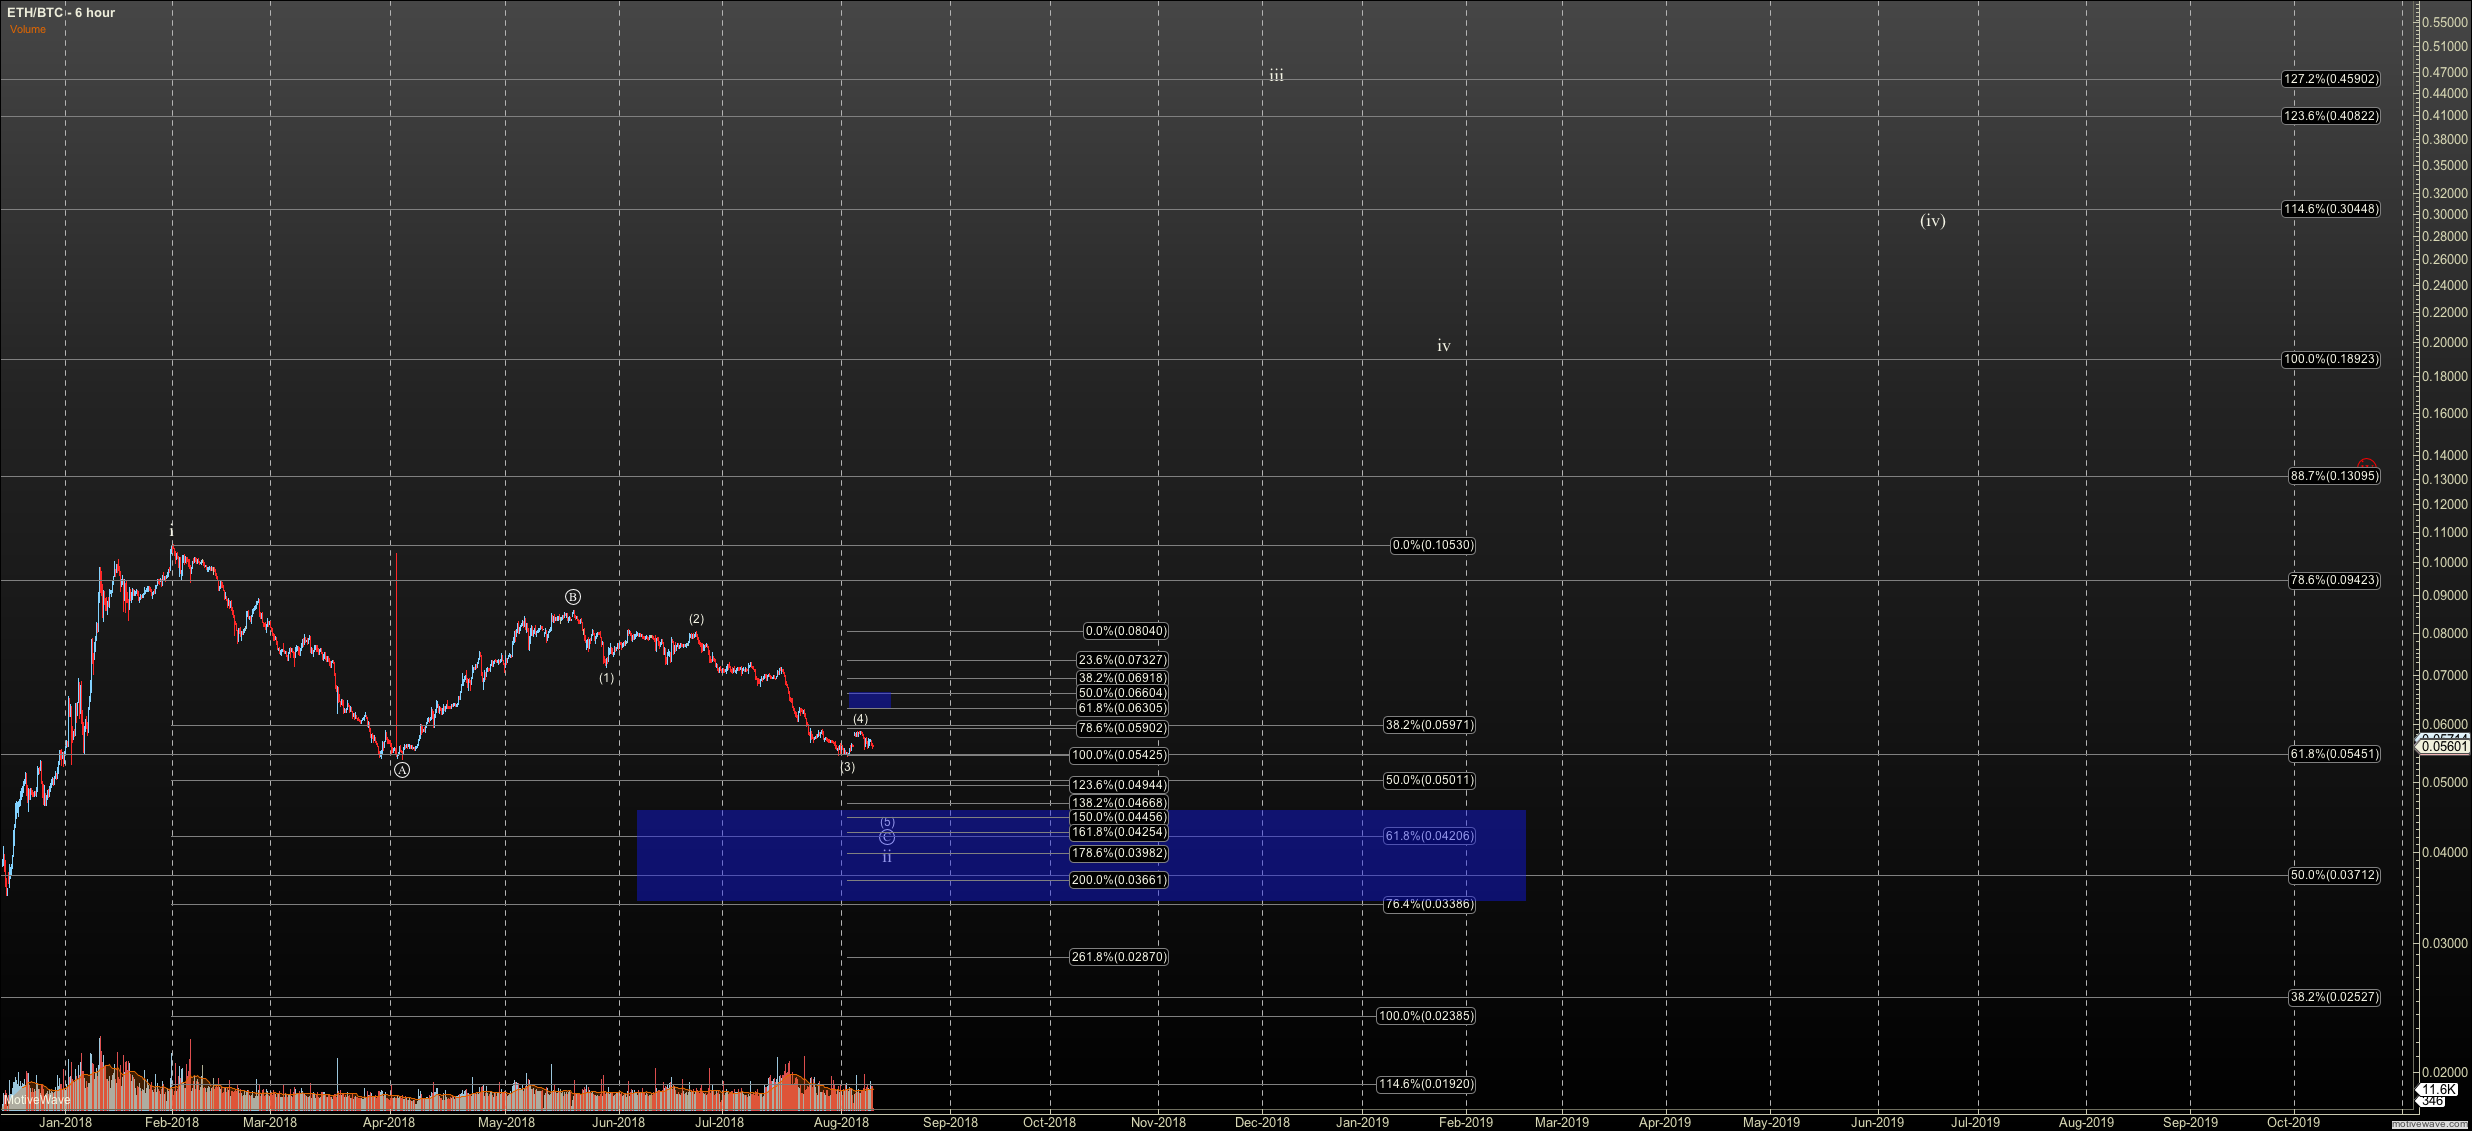Select the wave iv projection label

pos(1444,346)
